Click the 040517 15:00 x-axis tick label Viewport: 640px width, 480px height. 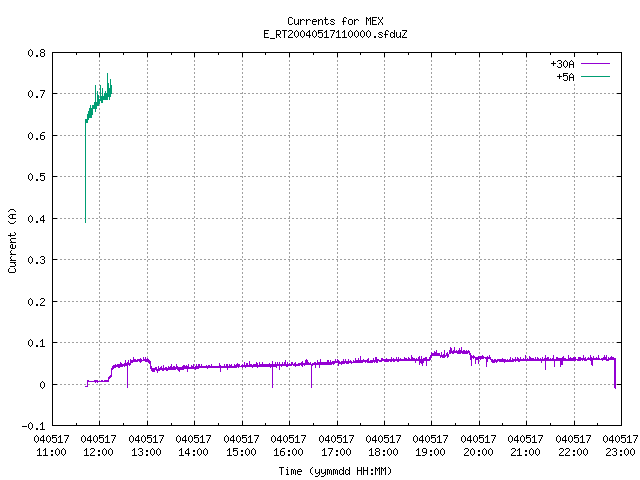click(x=241, y=445)
